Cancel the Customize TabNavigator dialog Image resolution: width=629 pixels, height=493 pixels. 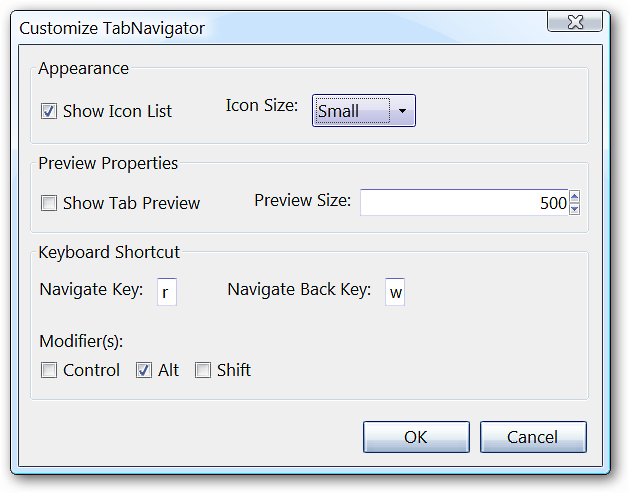(x=532, y=437)
